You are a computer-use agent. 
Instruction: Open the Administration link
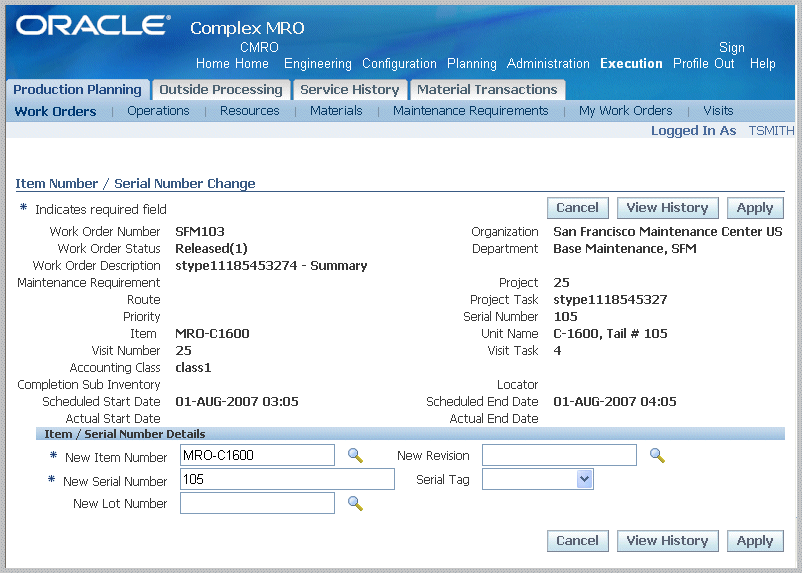click(548, 63)
